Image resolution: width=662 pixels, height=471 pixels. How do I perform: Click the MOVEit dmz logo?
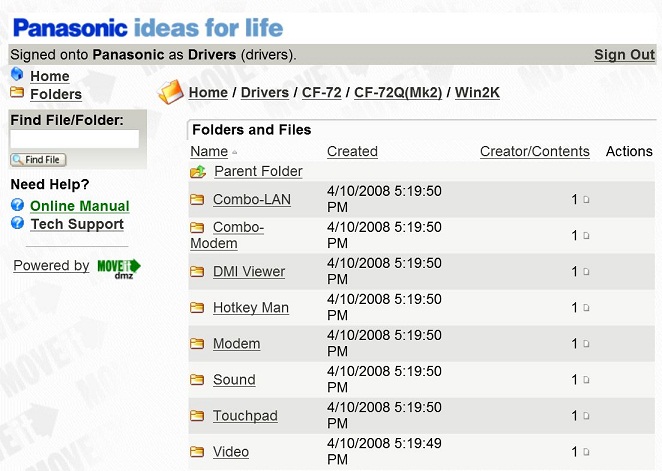[x=119, y=268]
